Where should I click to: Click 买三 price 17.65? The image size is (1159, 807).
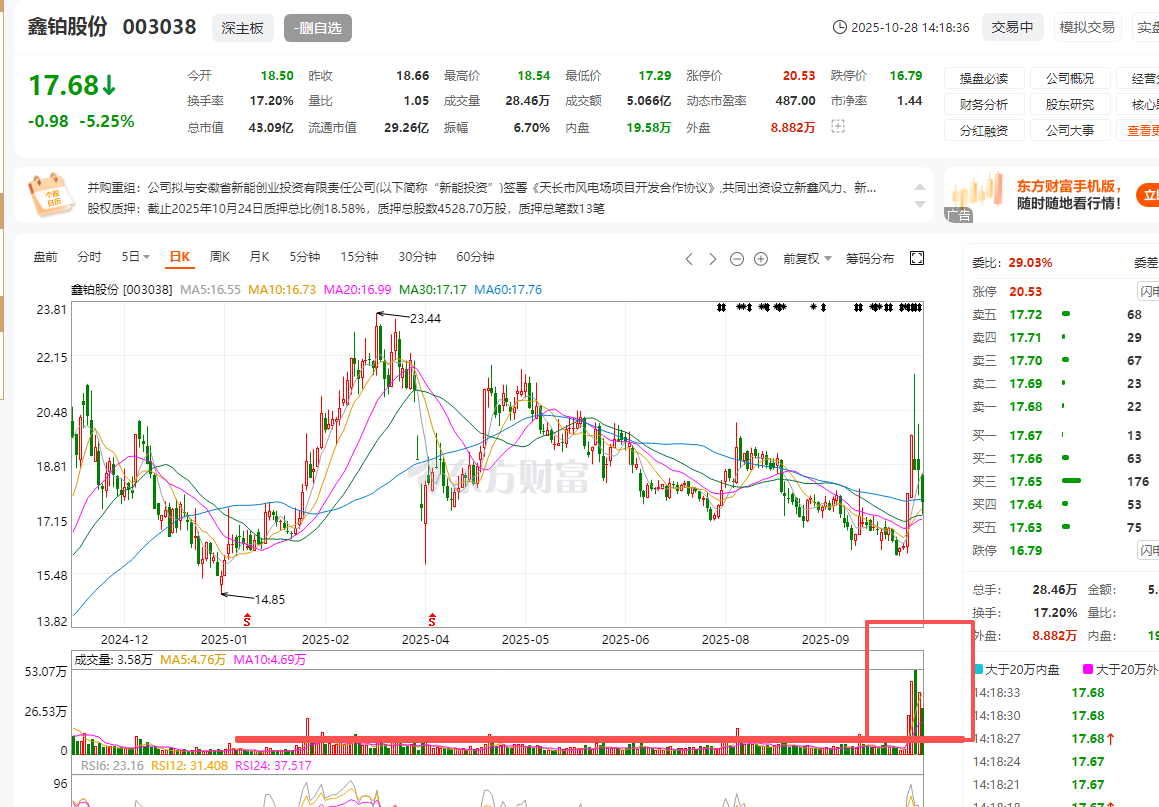coord(1026,482)
